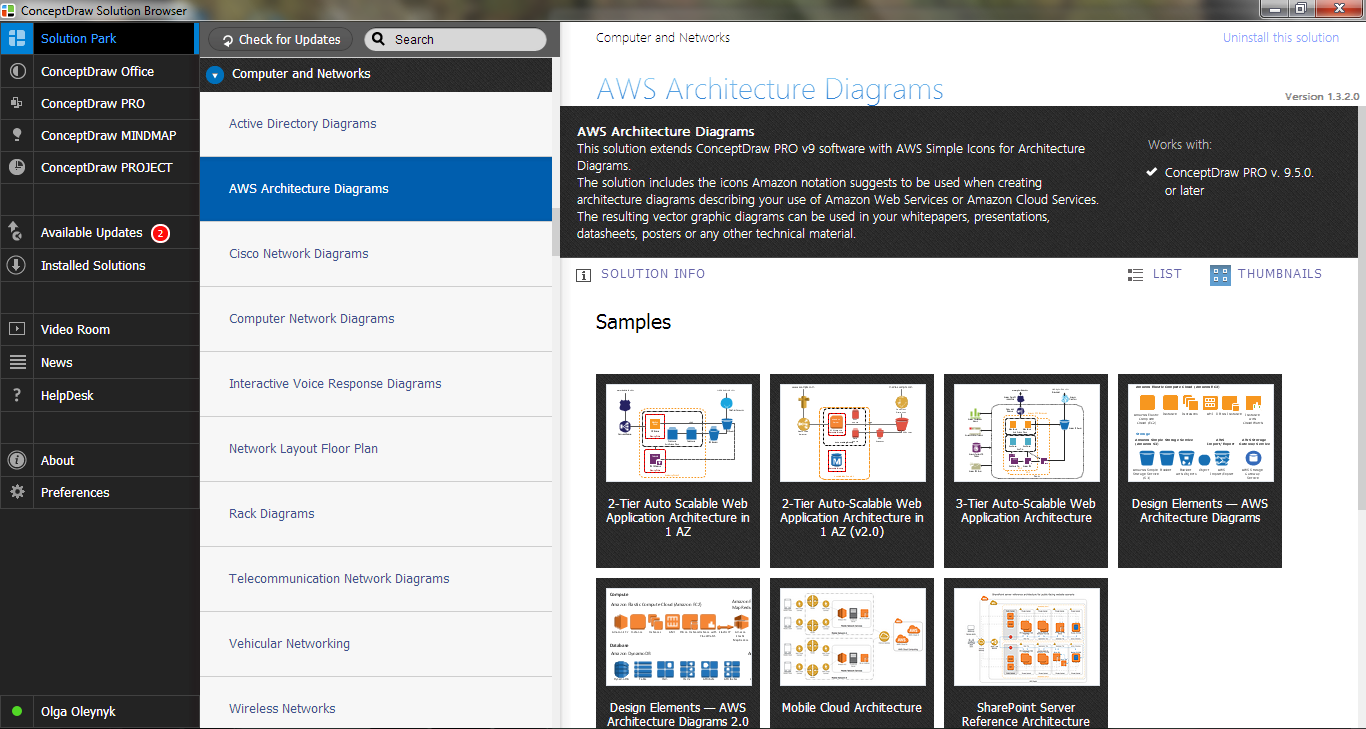Image resolution: width=1366 pixels, height=729 pixels.
Task: Open Available Updates with badge
Action: [92, 233]
